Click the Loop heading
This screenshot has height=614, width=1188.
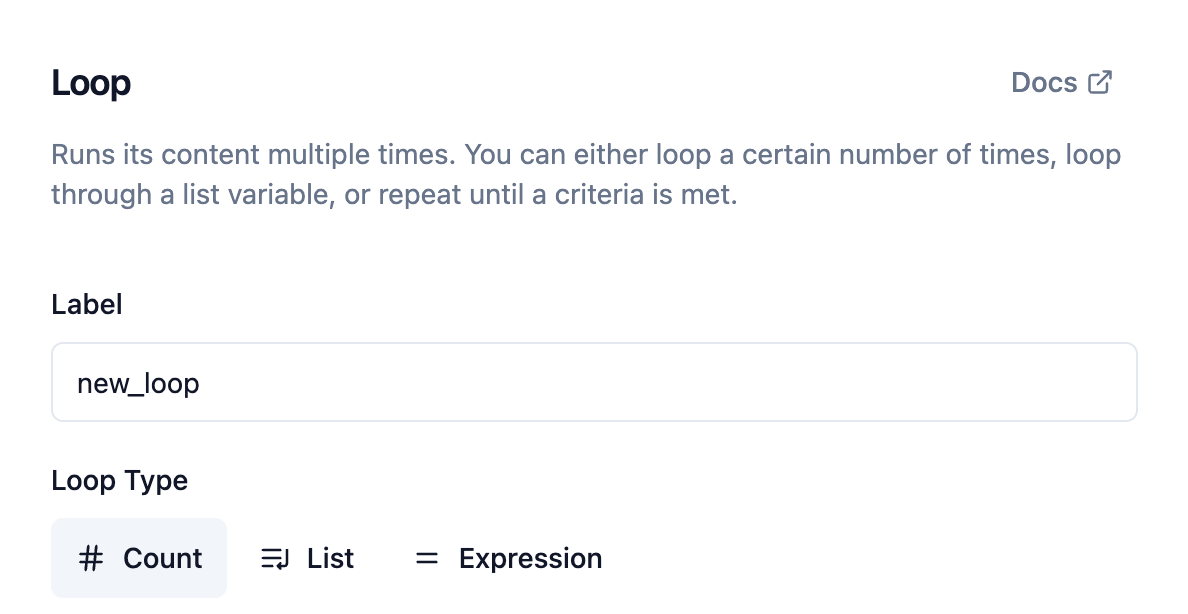(90, 83)
